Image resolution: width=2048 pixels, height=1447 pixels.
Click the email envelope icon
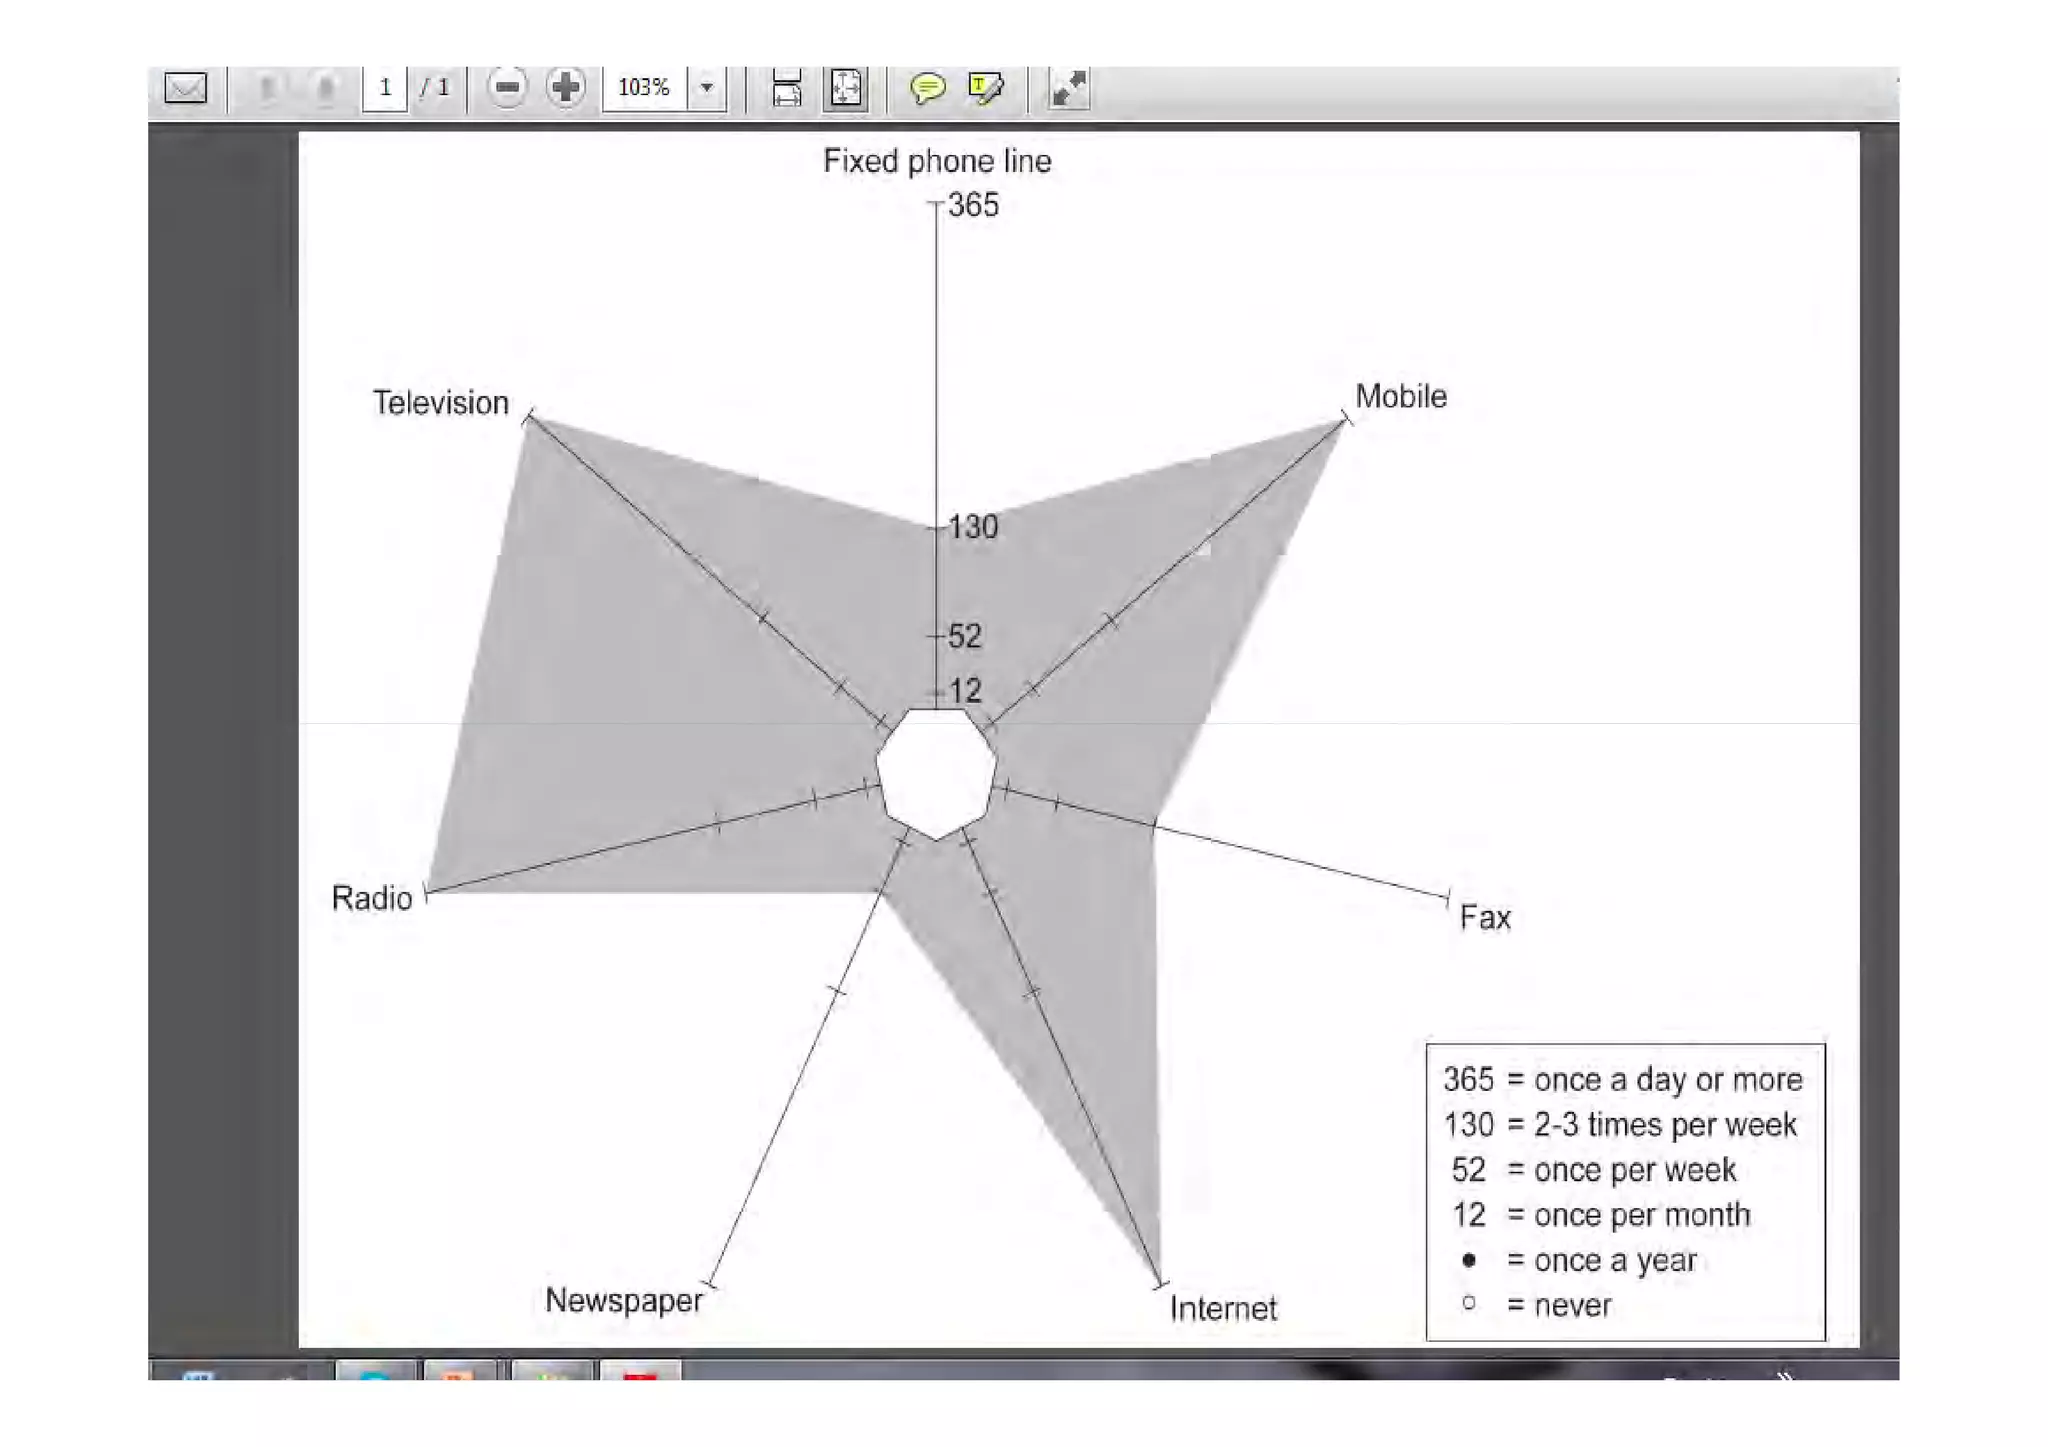point(185,88)
